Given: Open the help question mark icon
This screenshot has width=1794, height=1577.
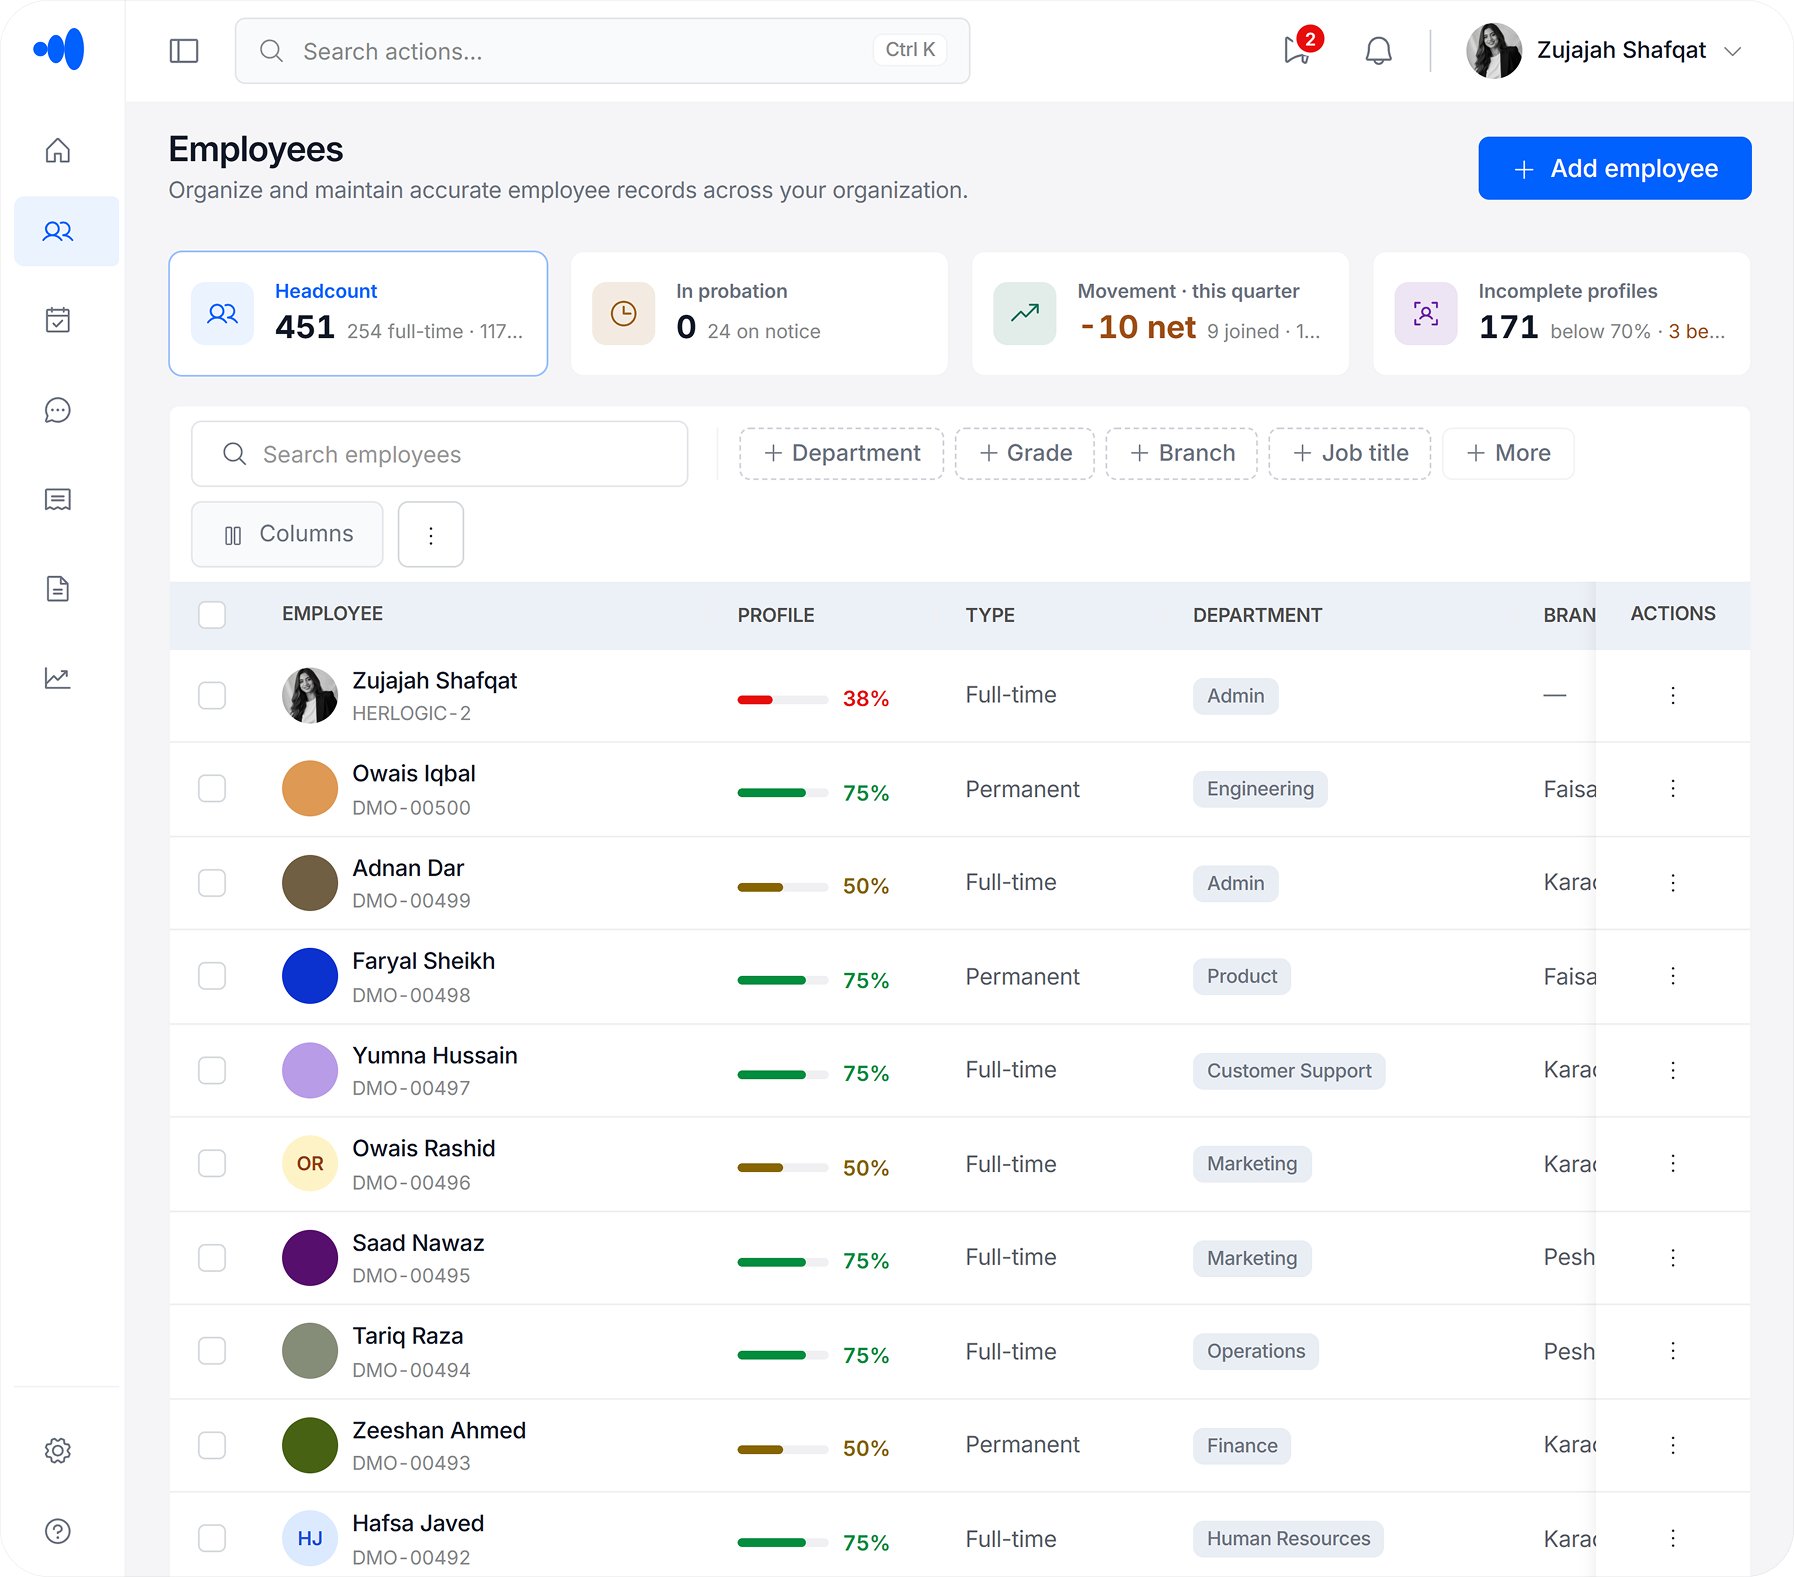Looking at the screenshot, I should point(58,1531).
